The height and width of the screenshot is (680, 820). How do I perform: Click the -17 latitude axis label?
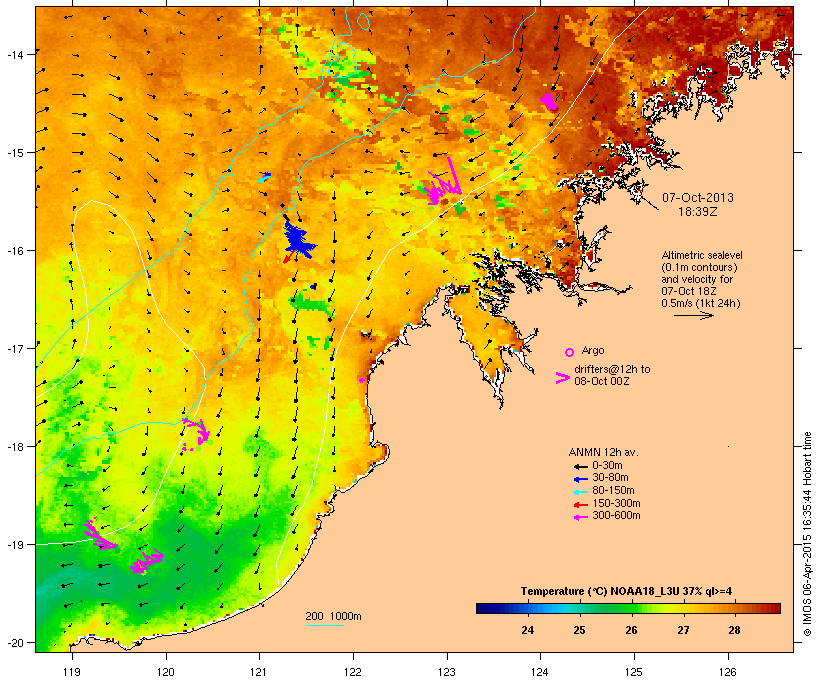point(15,348)
